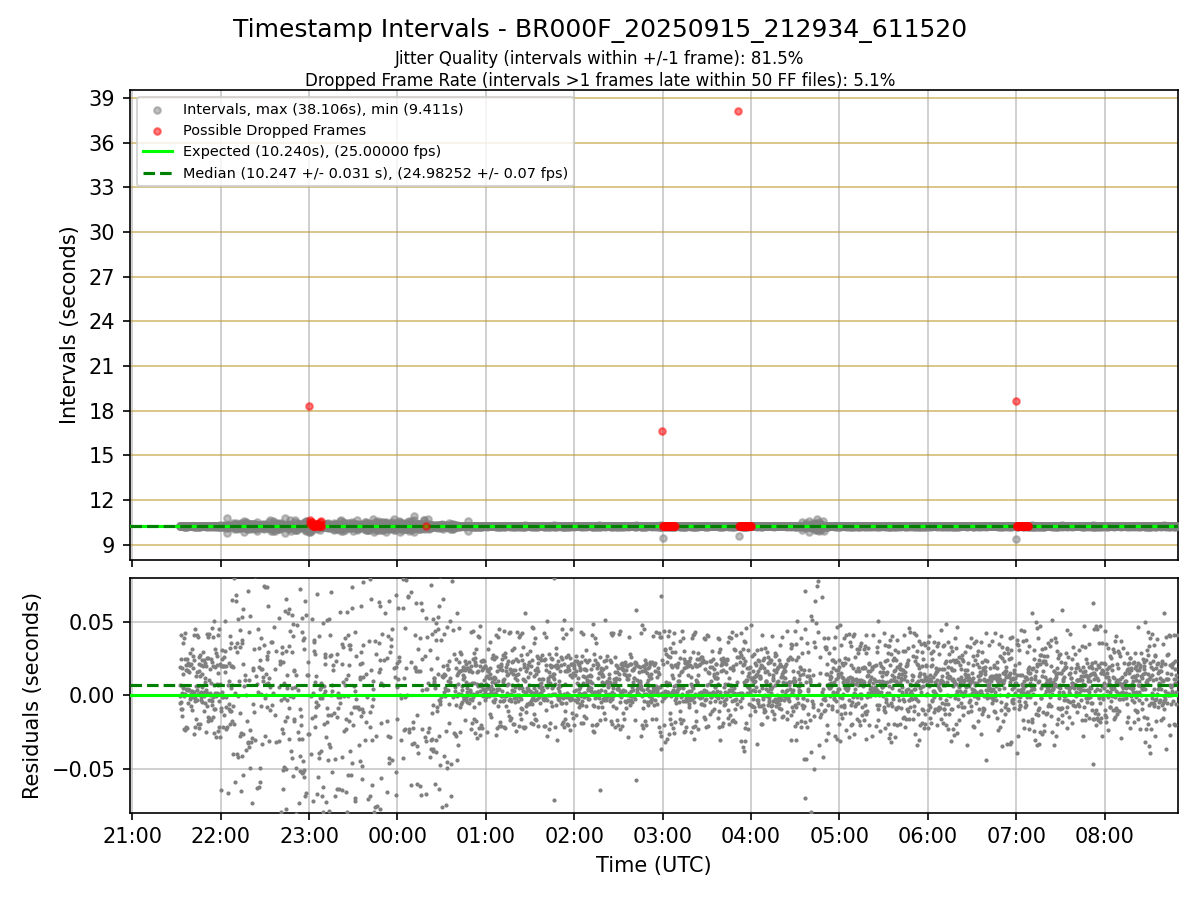
Task: Click x-axis tick label "03:00"
Action: click(x=663, y=835)
